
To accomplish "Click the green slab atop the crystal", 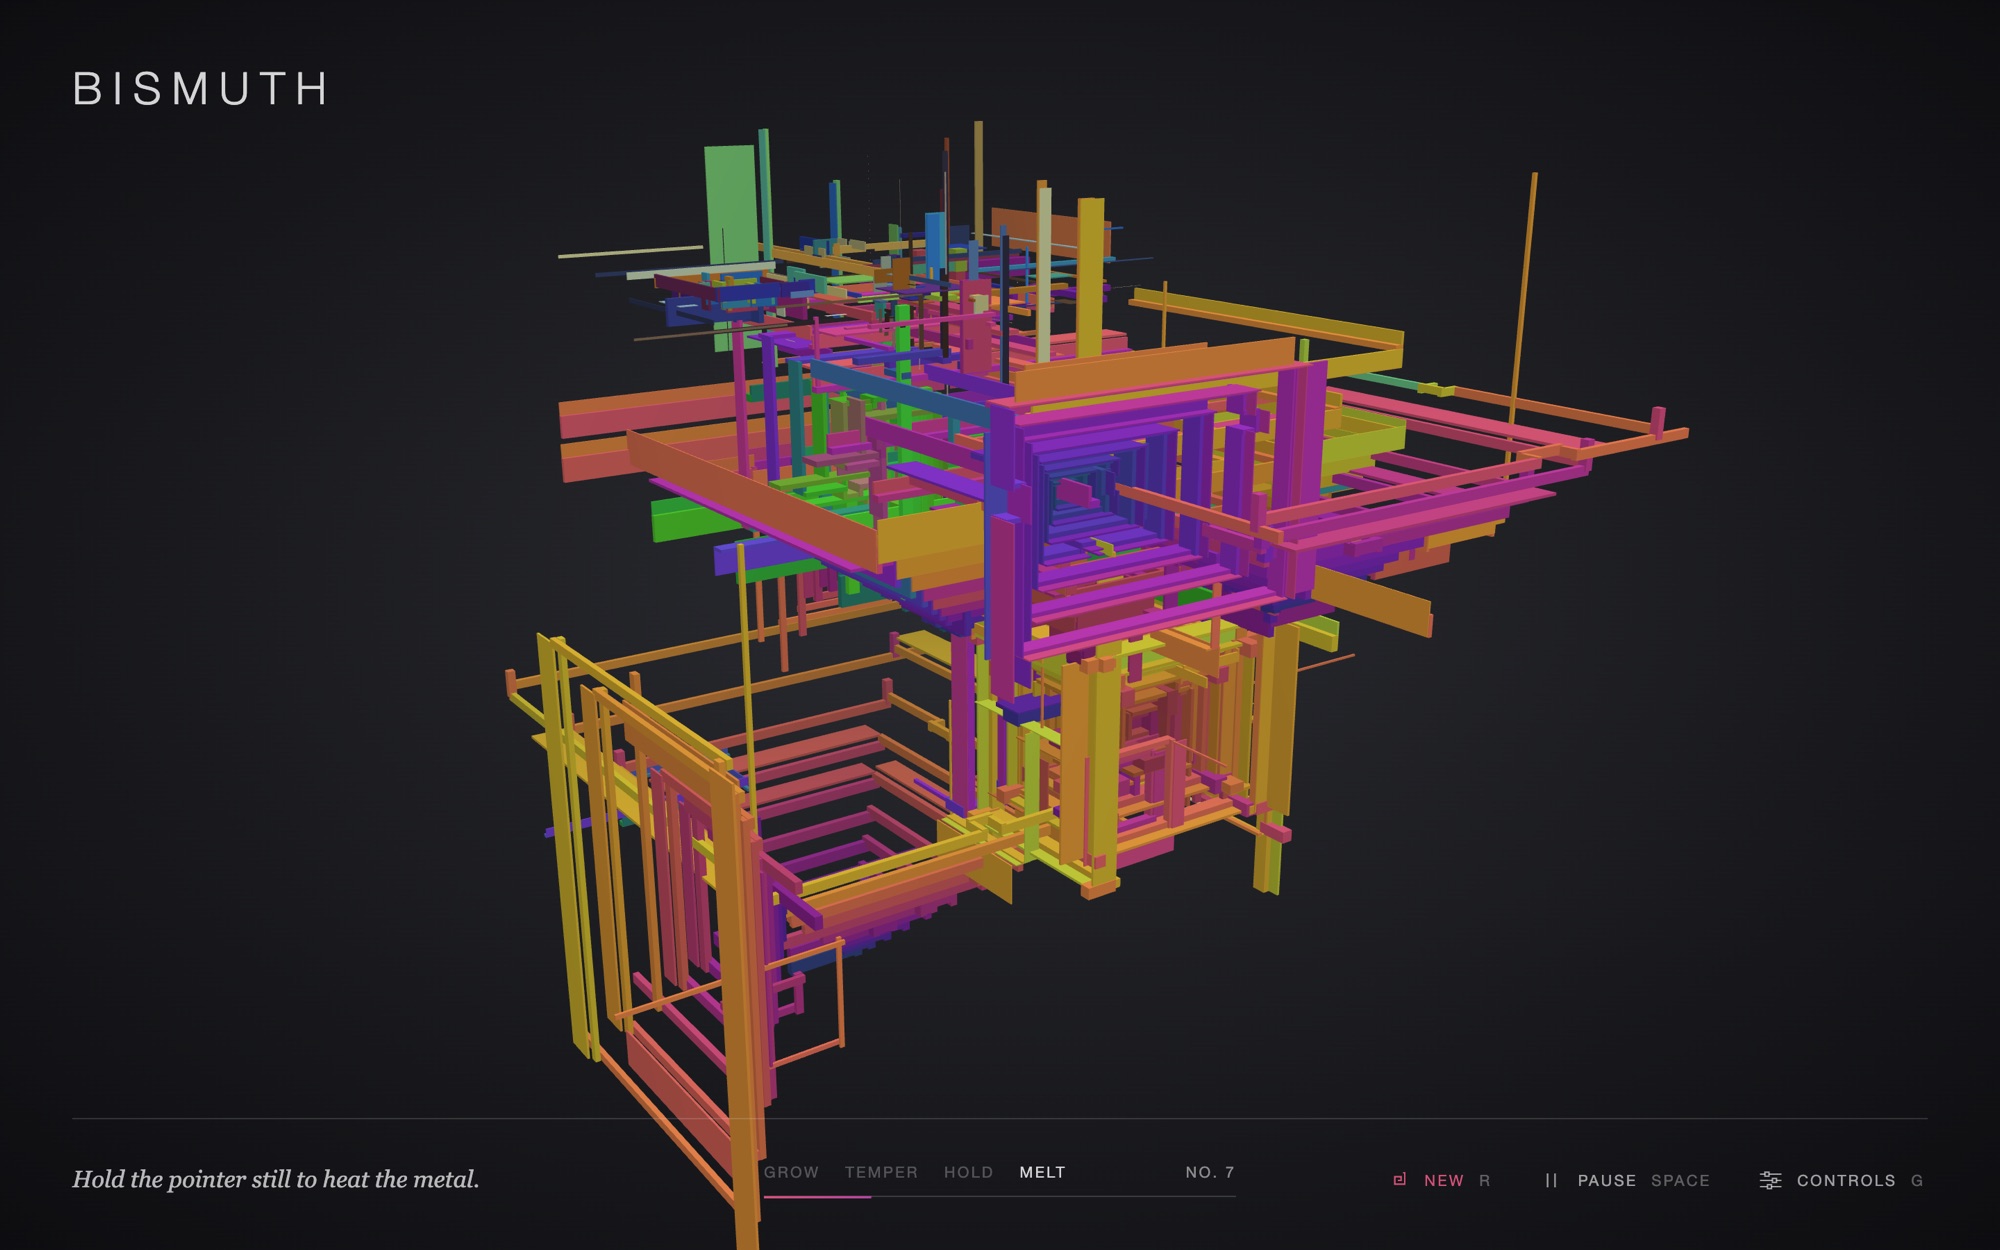I will [x=731, y=205].
